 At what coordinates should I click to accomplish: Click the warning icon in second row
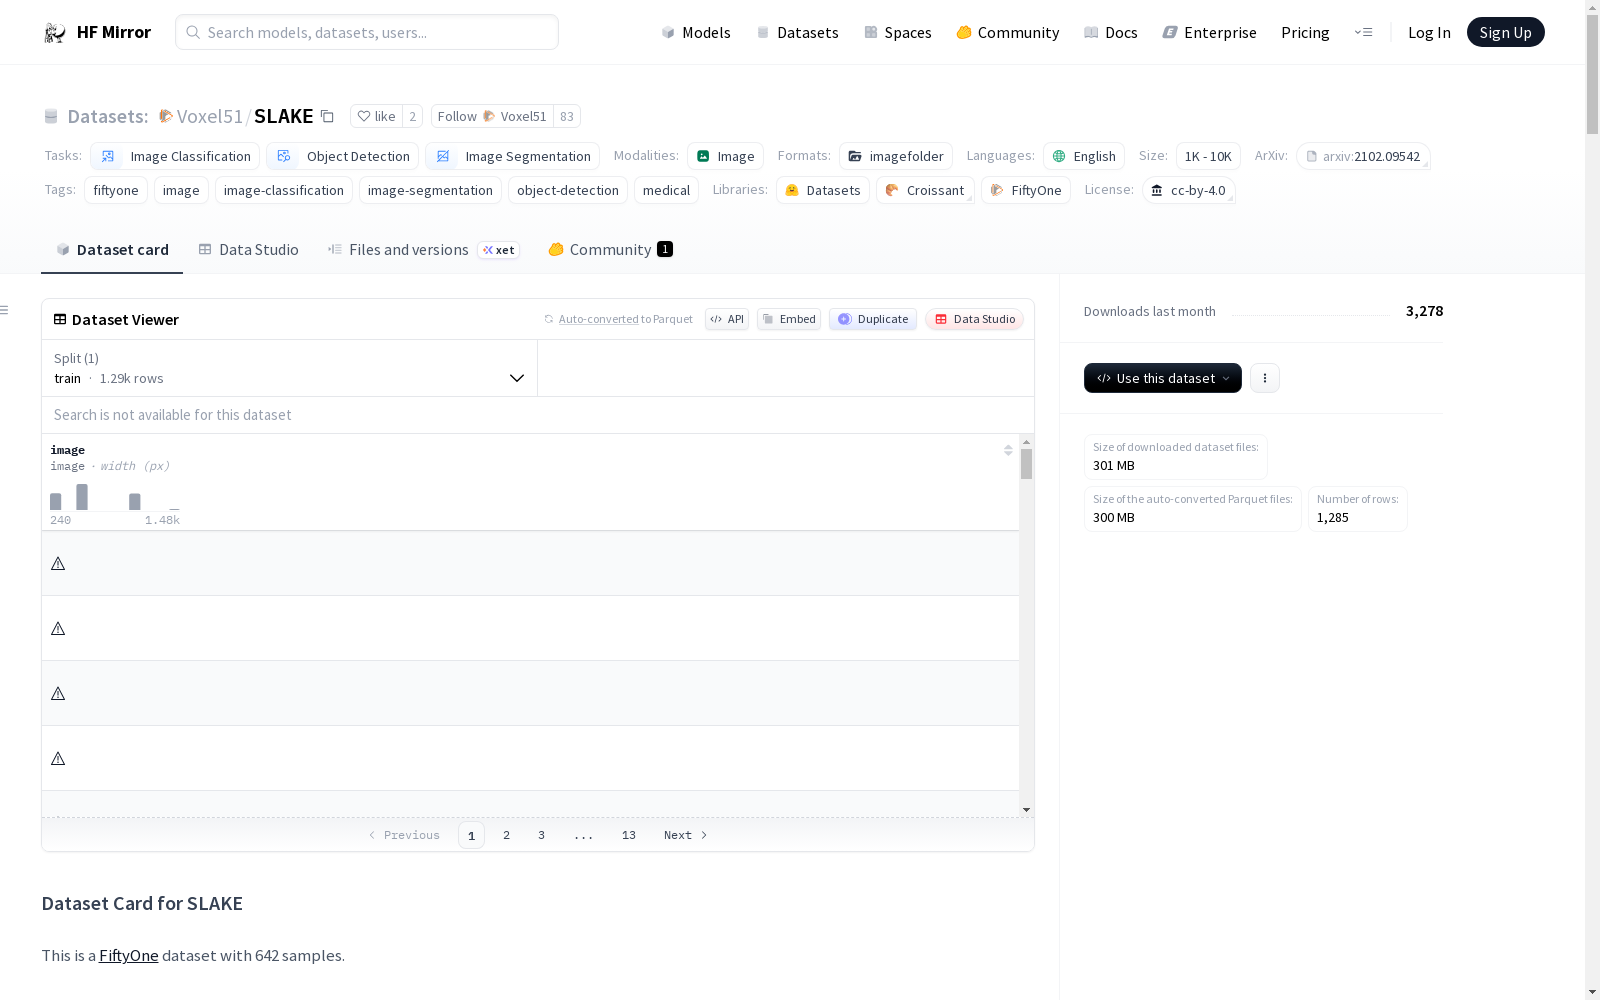point(58,629)
